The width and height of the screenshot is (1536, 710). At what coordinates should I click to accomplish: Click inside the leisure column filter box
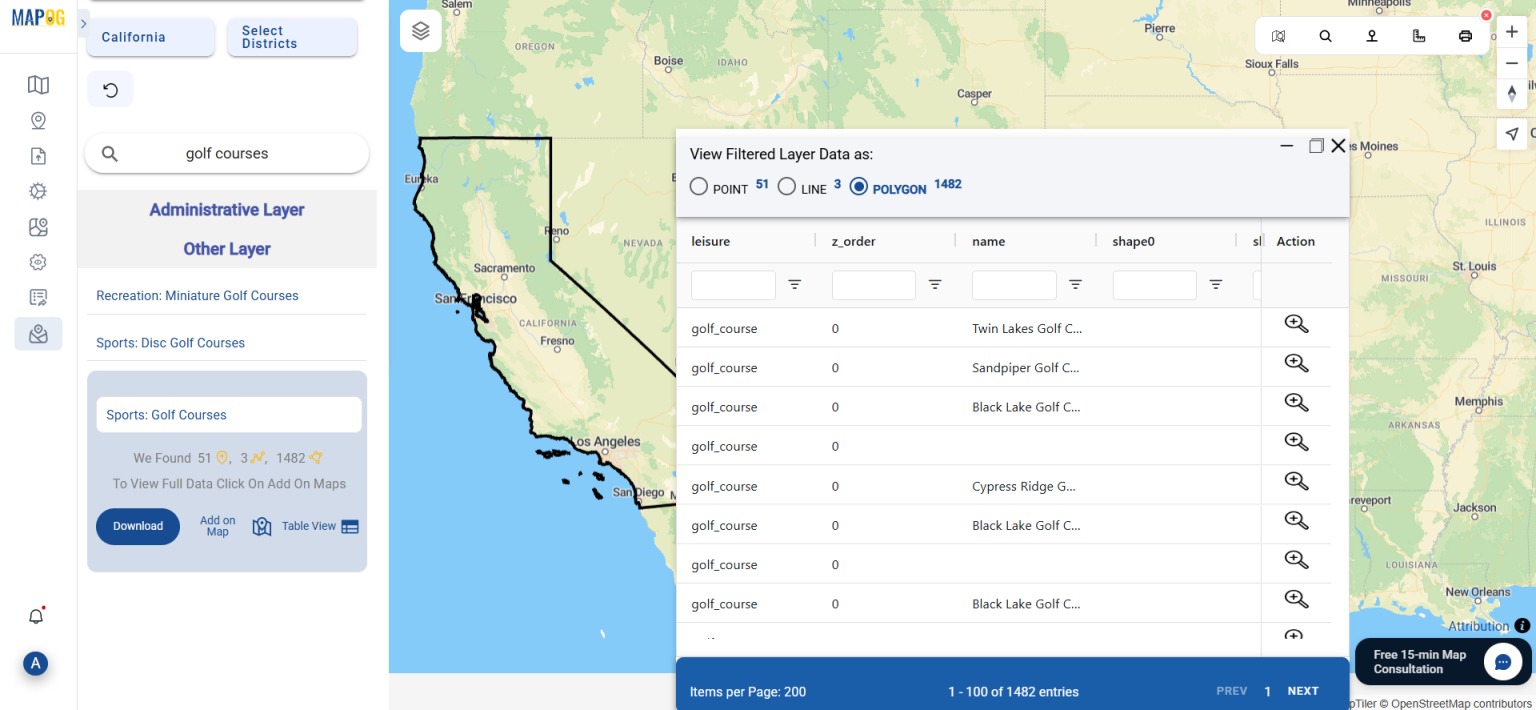coord(733,285)
